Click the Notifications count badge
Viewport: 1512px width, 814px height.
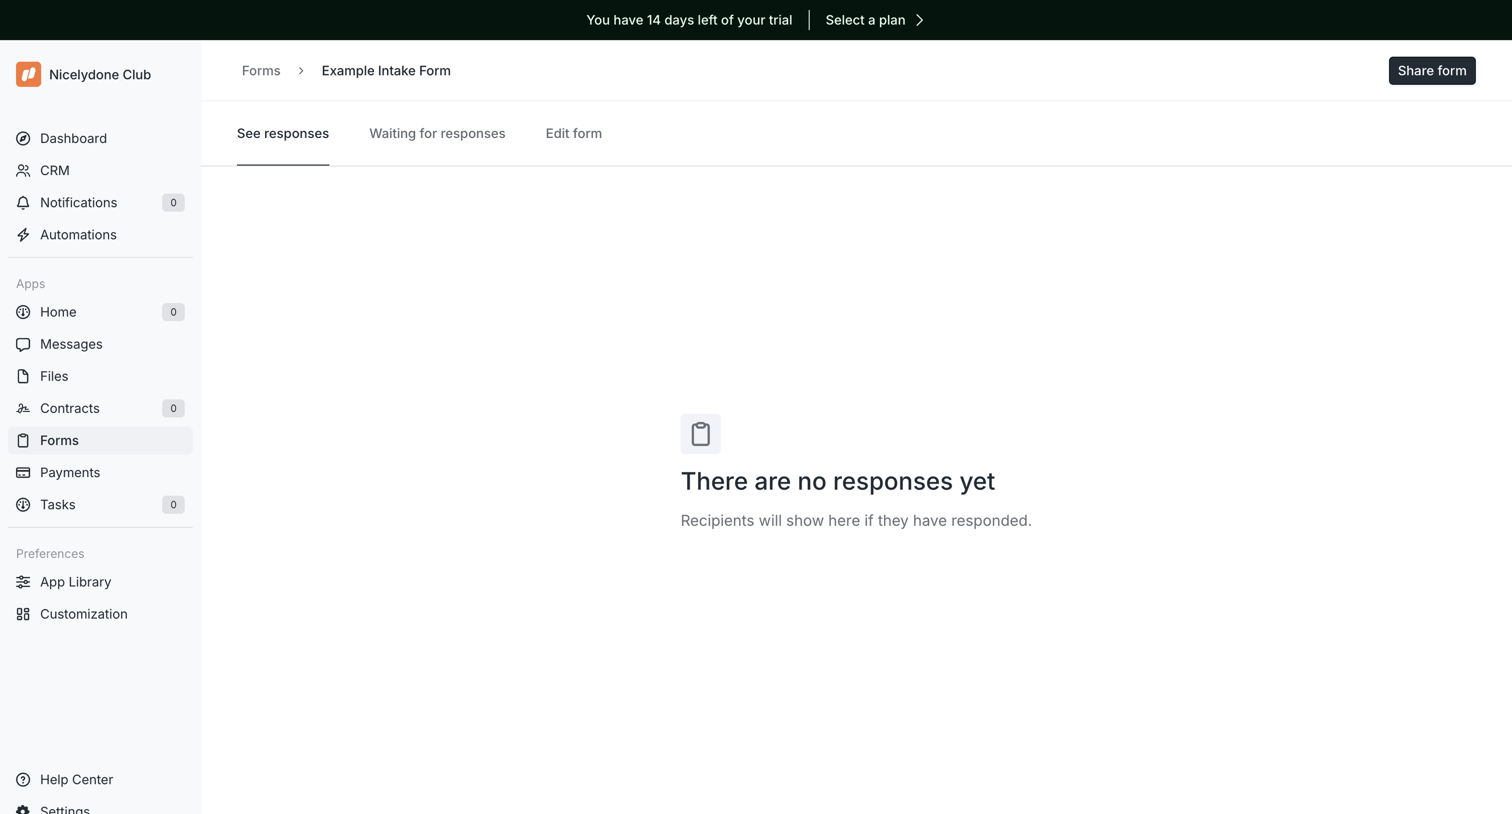click(173, 203)
